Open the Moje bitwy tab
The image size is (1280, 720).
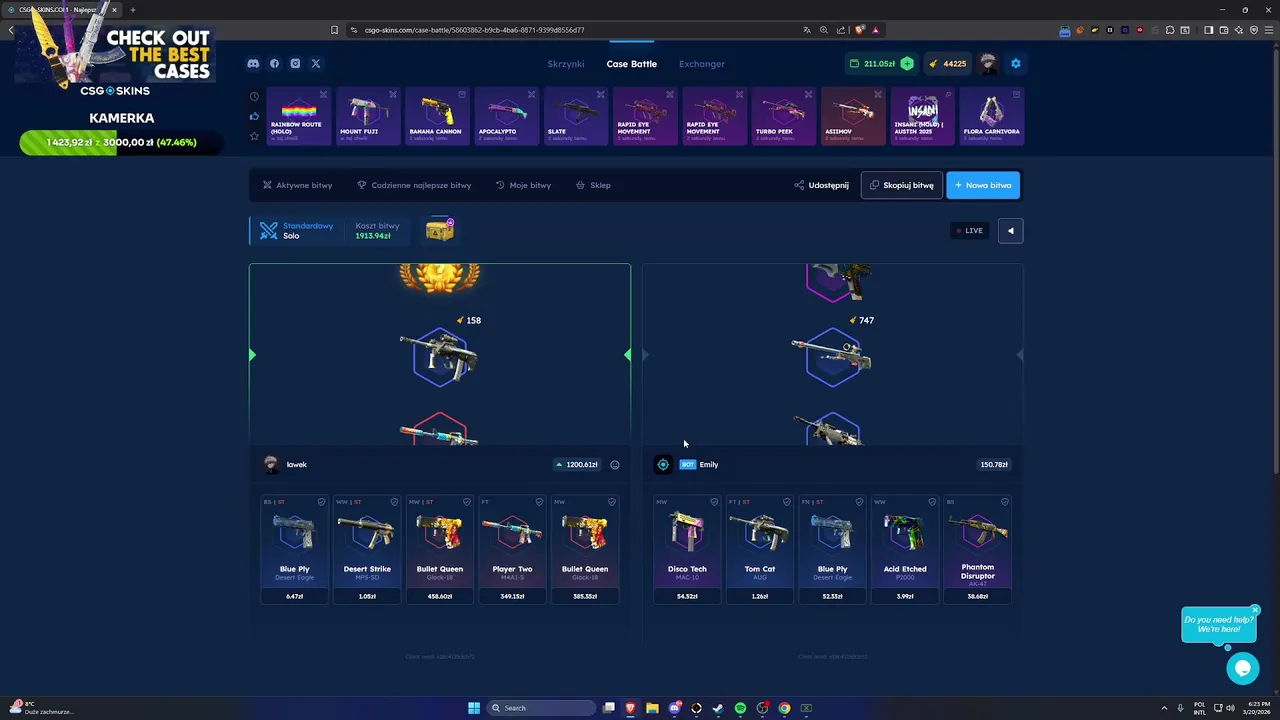523,185
